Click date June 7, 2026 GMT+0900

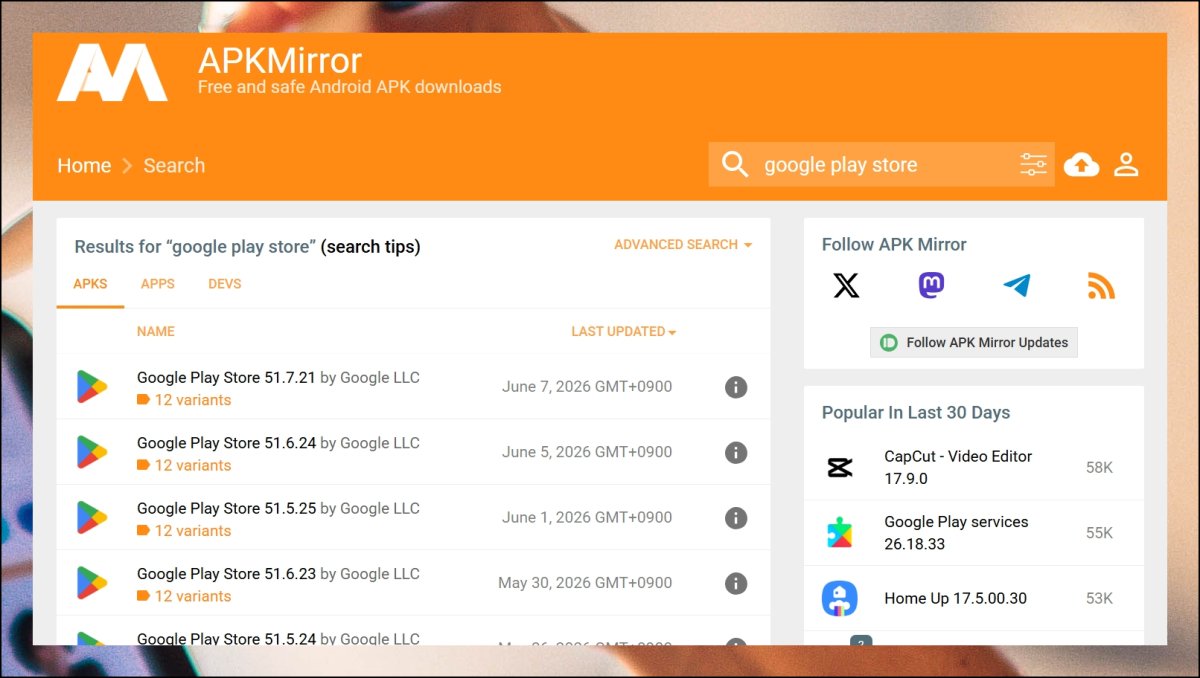pyautogui.click(x=587, y=387)
